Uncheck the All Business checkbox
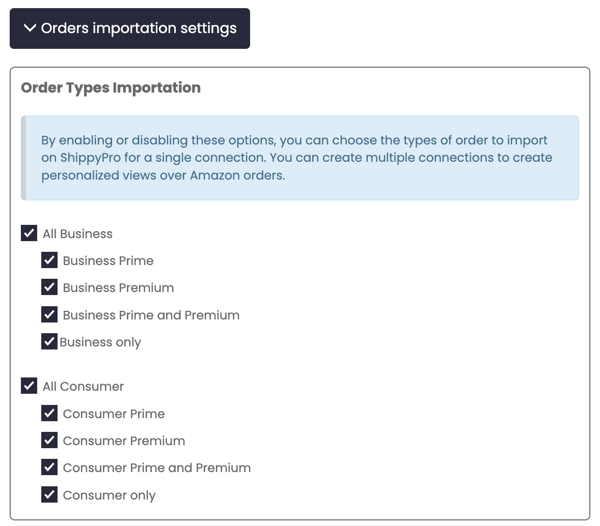 coord(29,233)
